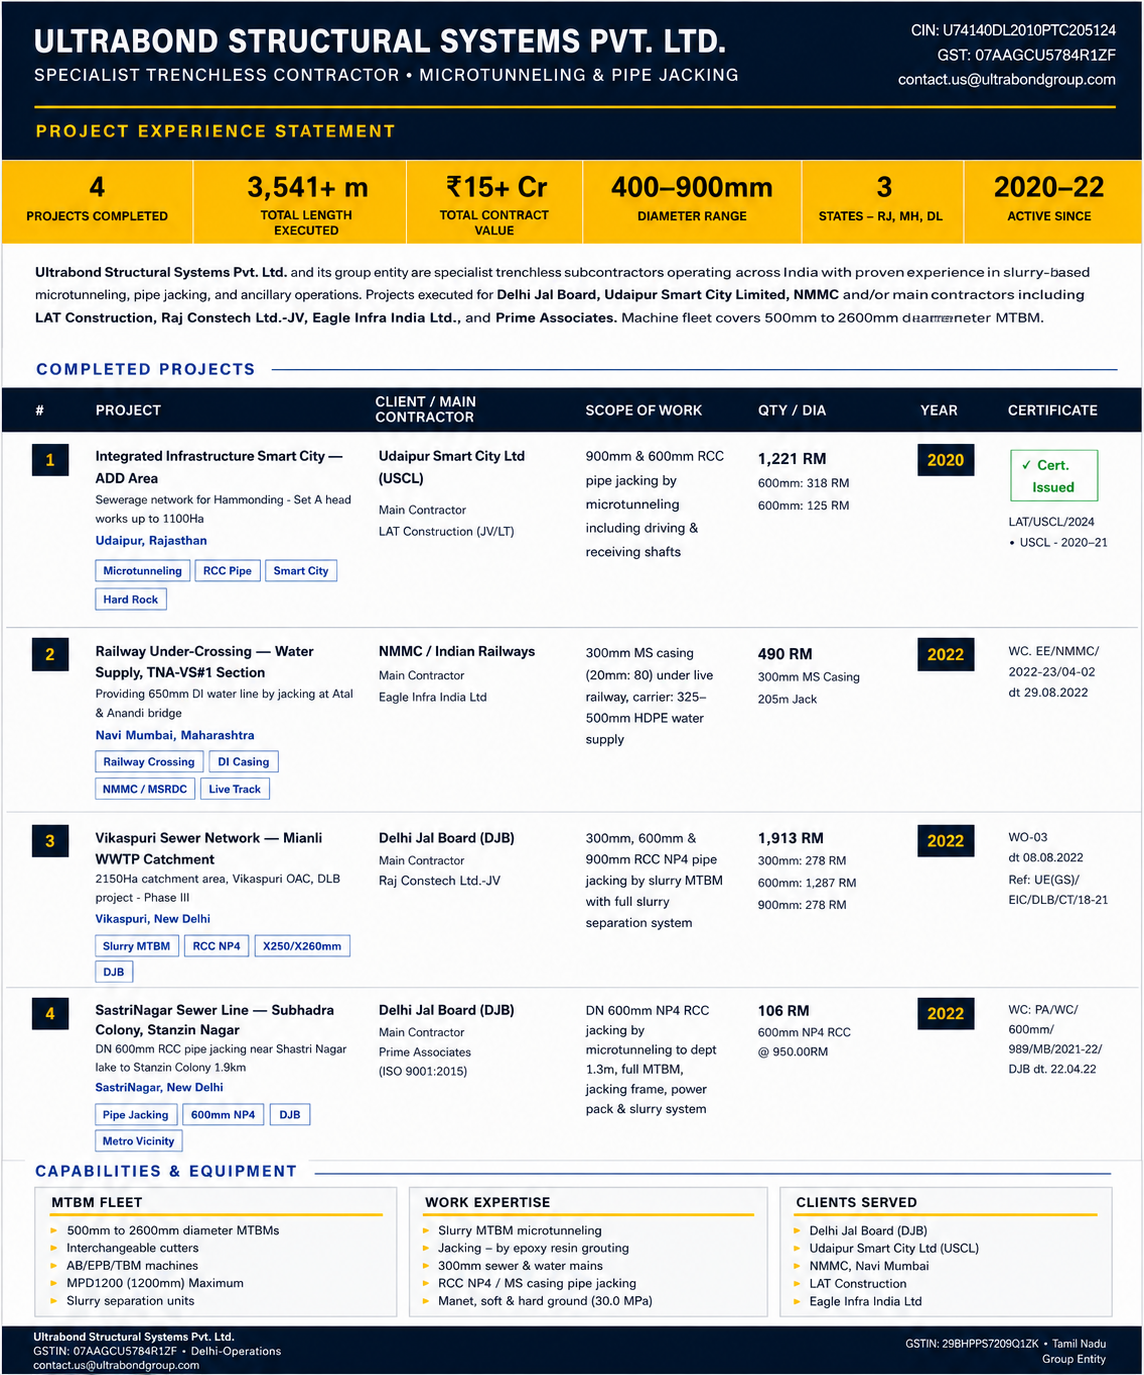
Task: Click the RCC NP4 tag
Action: coord(216,946)
